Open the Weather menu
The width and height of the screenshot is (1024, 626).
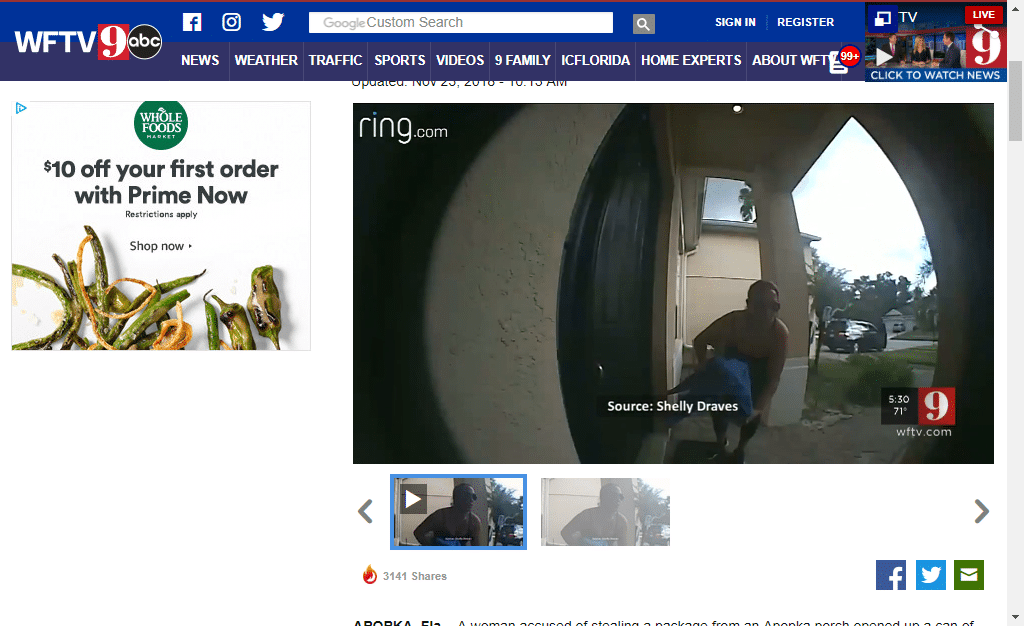[266, 60]
